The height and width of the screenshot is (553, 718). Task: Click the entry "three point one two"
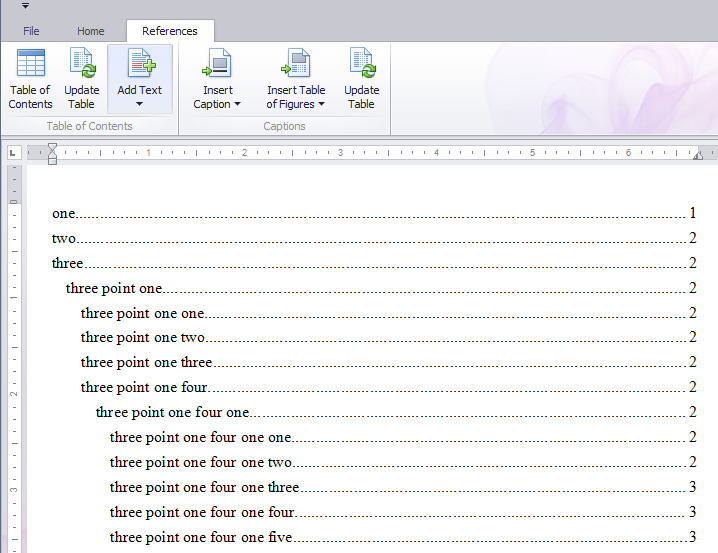142,337
